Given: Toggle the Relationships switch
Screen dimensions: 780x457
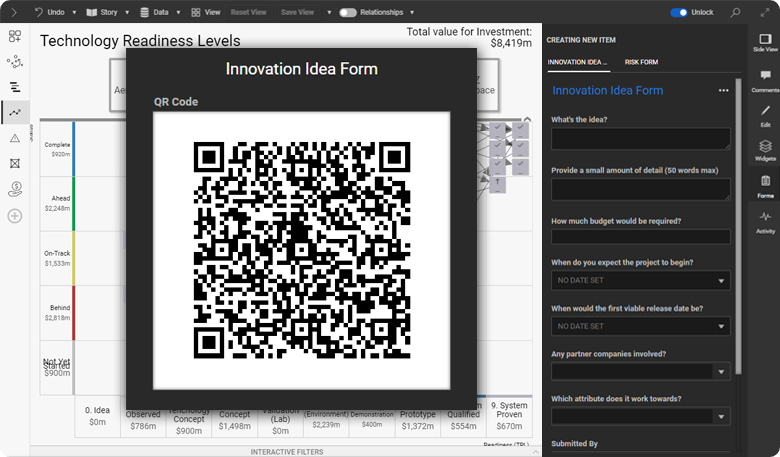Looking at the screenshot, I should tap(348, 13).
